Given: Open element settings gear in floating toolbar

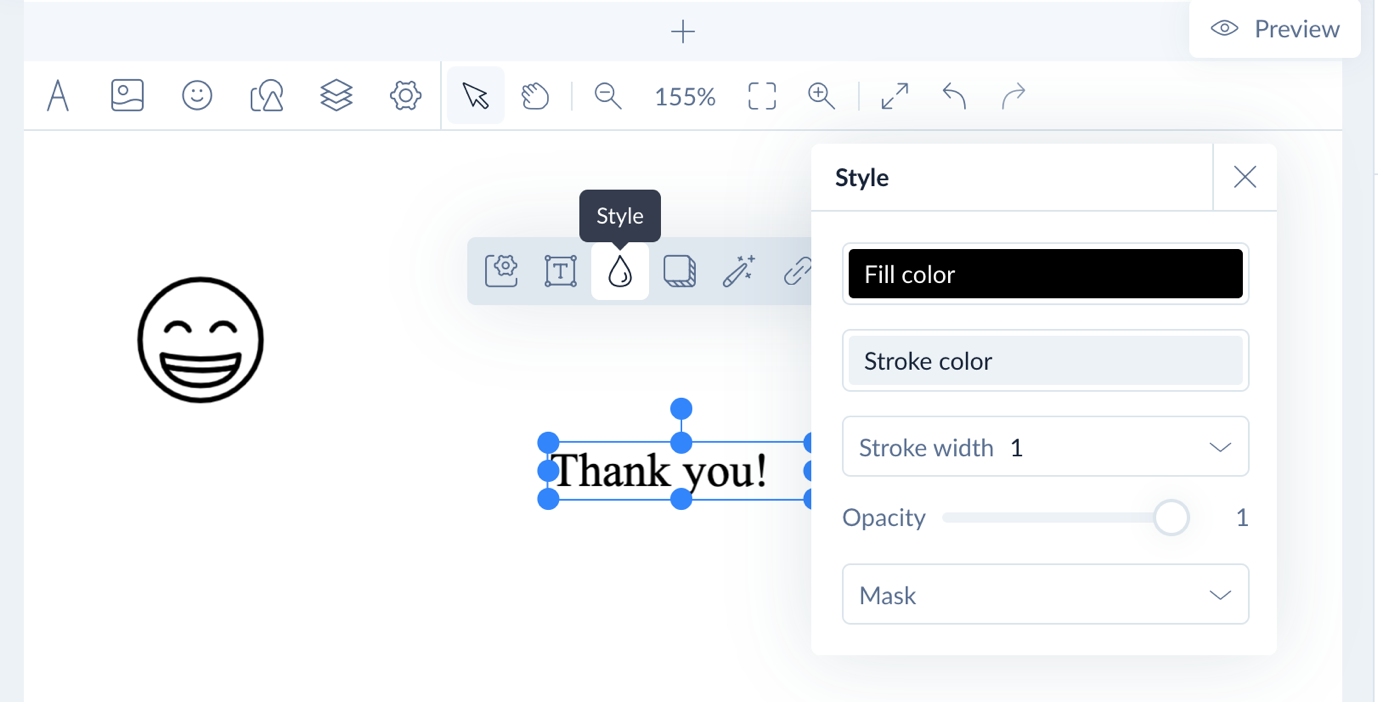Looking at the screenshot, I should point(501,271).
